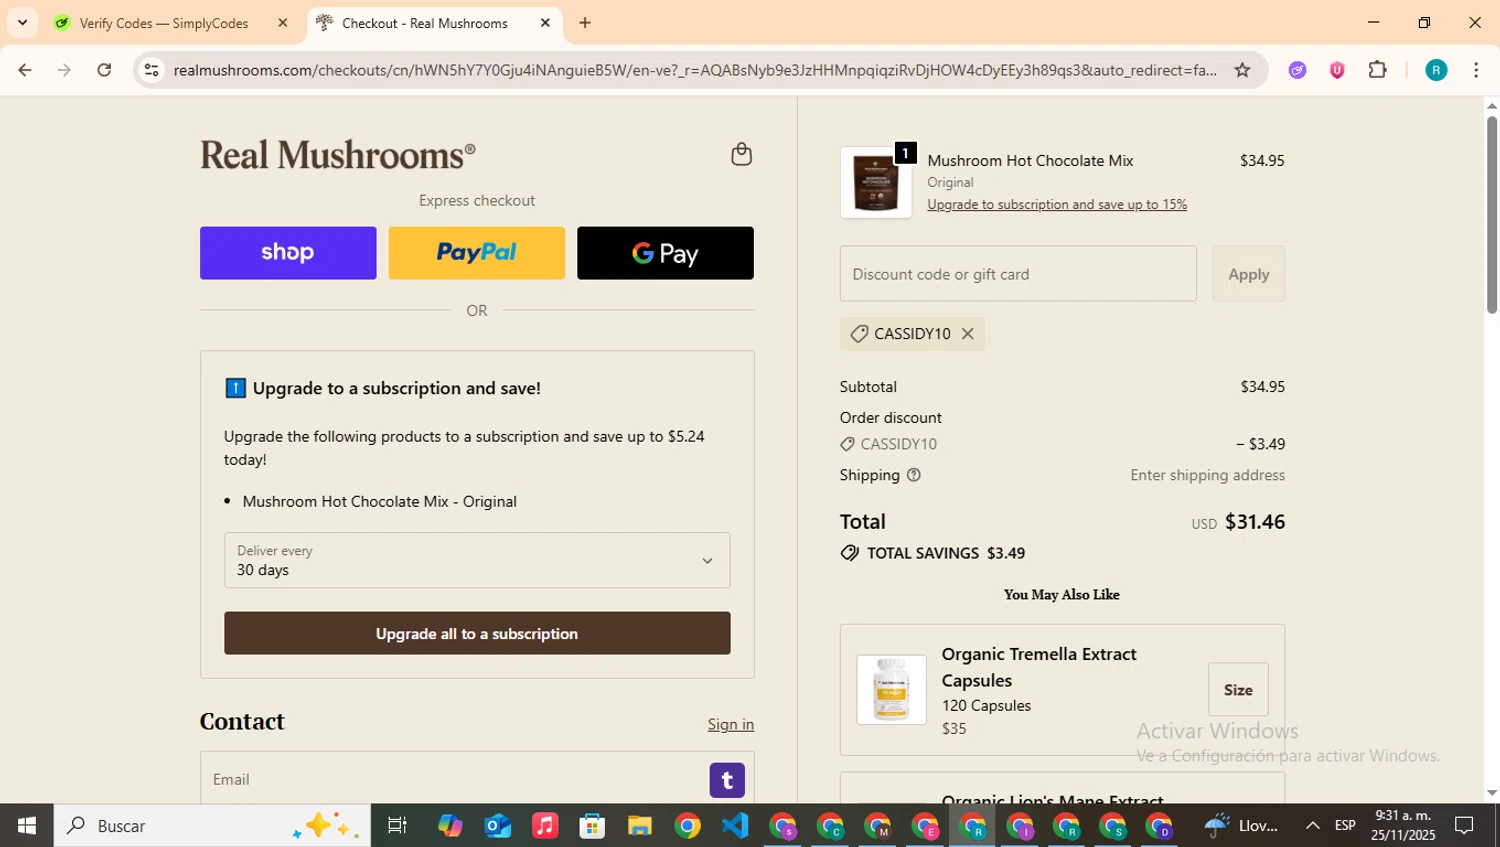The image size is (1500, 847).
Task: Switch to Verify Codes — SimplyCodes tab
Action: pos(163,23)
